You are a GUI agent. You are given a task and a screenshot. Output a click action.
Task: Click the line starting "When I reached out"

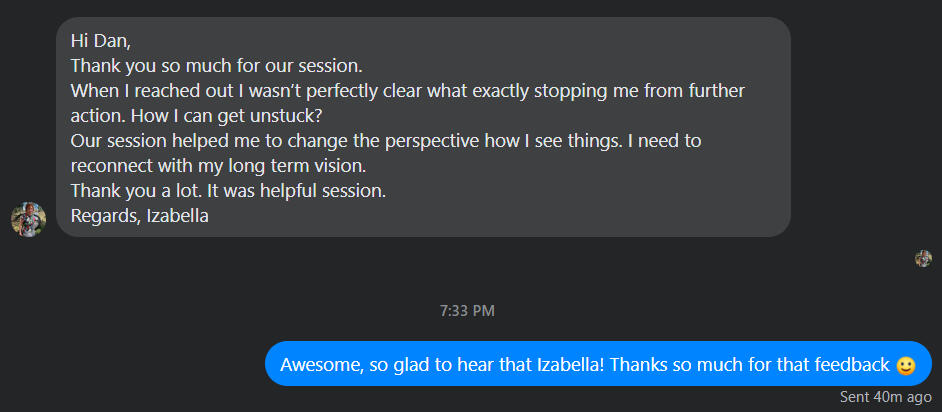407,91
